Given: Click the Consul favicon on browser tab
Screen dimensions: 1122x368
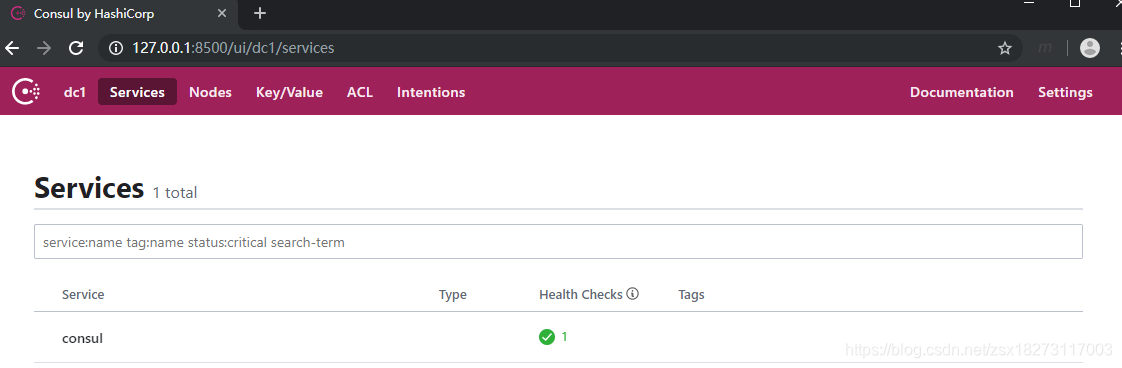Looking at the screenshot, I should (x=18, y=14).
